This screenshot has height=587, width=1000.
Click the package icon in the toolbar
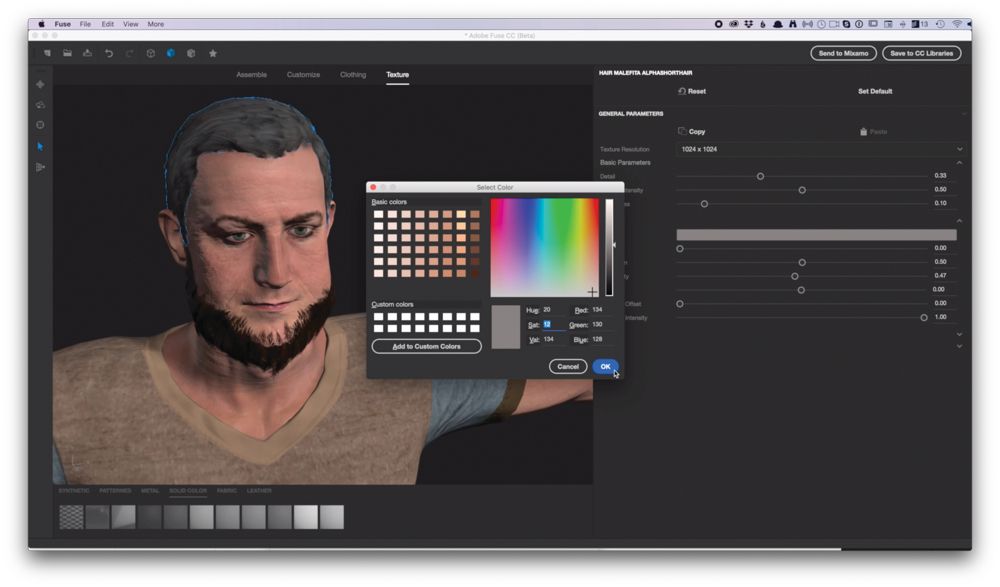coord(191,53)
